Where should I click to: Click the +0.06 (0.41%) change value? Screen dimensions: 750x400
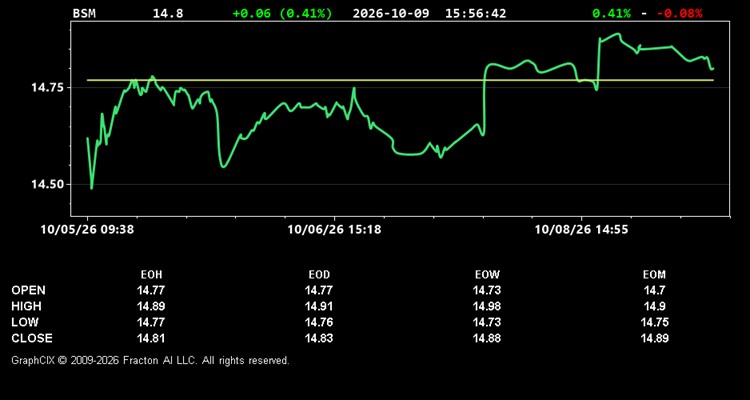pyautogui.click(x=282, y=13)
